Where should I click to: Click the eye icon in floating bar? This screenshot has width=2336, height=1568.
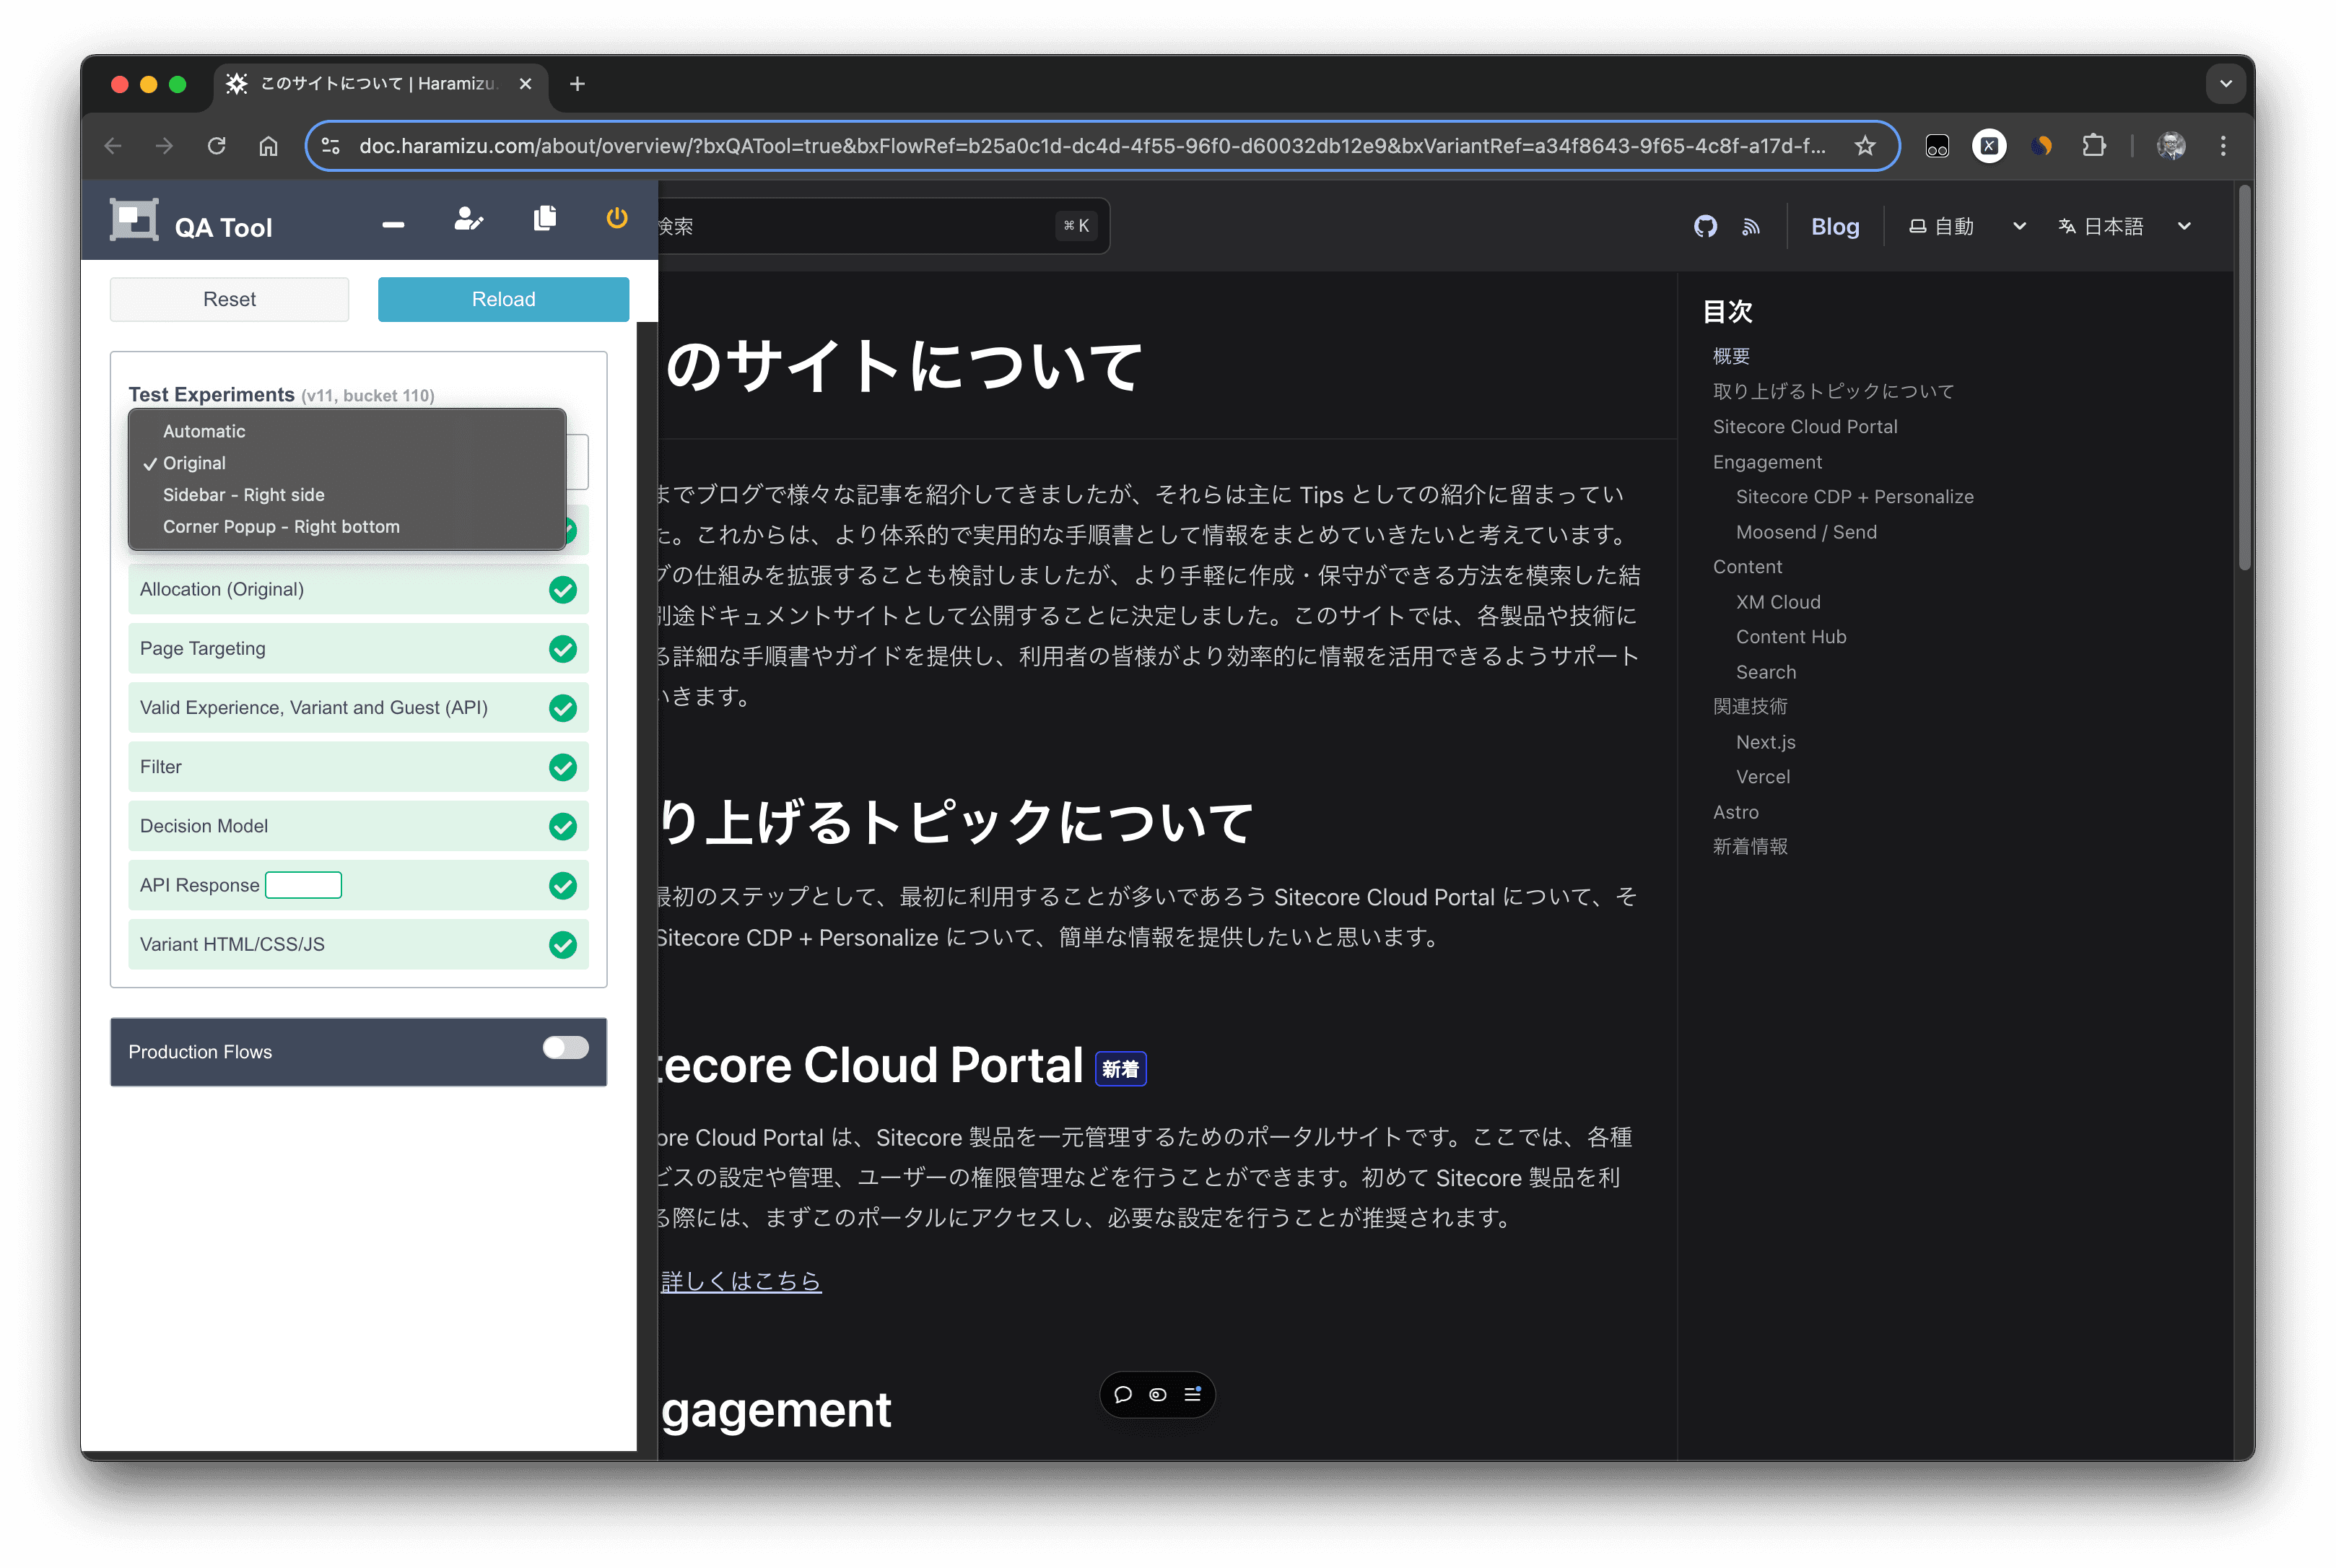1158,1394
